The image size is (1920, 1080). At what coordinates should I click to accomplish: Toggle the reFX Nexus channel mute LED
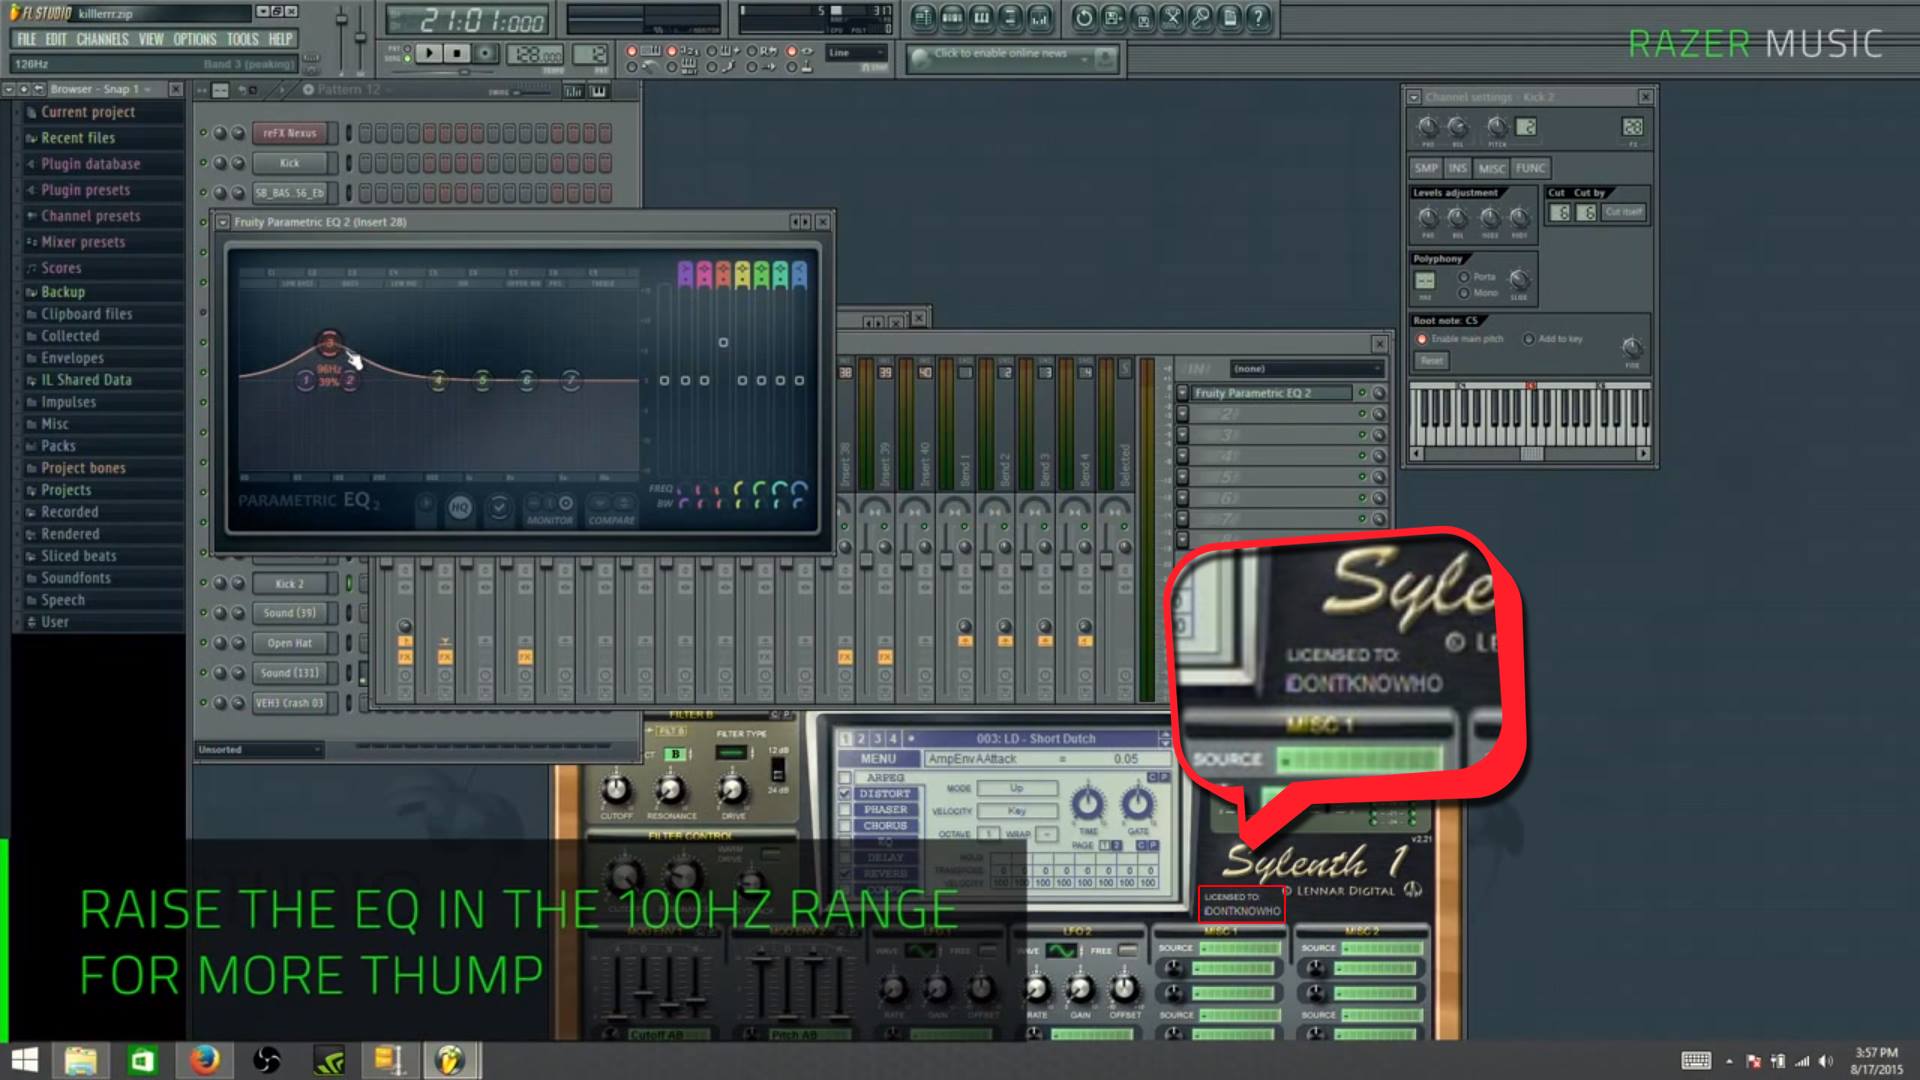pyautogui.click(x=203, y=133)
